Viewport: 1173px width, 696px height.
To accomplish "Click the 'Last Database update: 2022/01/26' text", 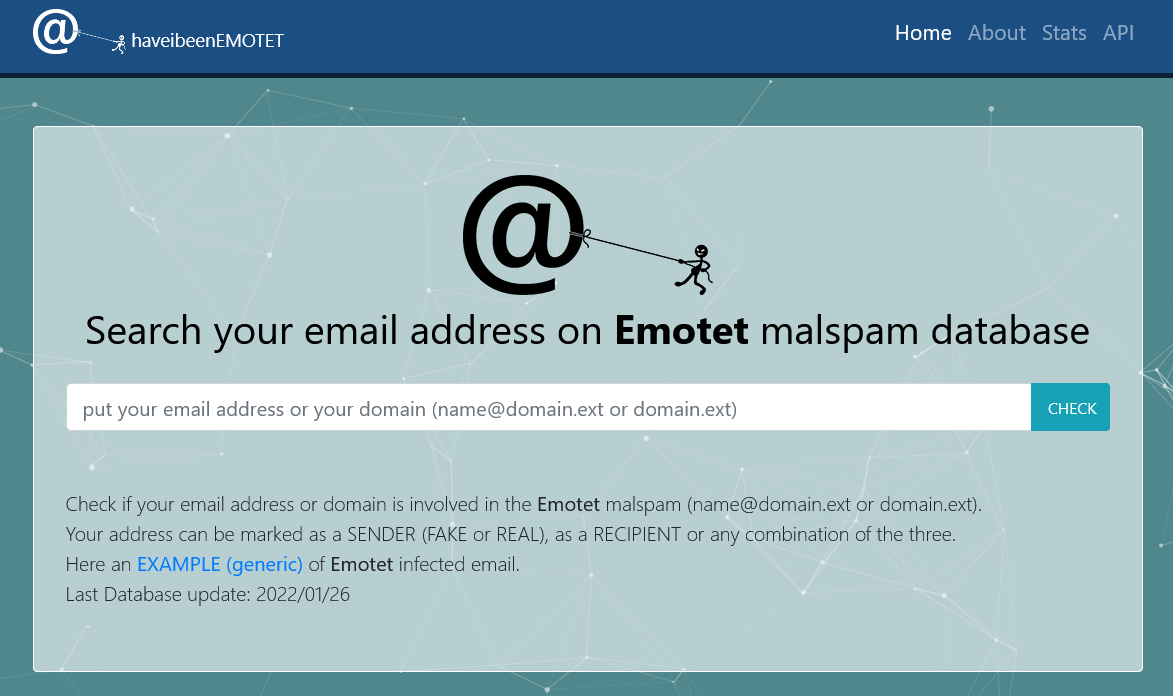I will 207,594.
